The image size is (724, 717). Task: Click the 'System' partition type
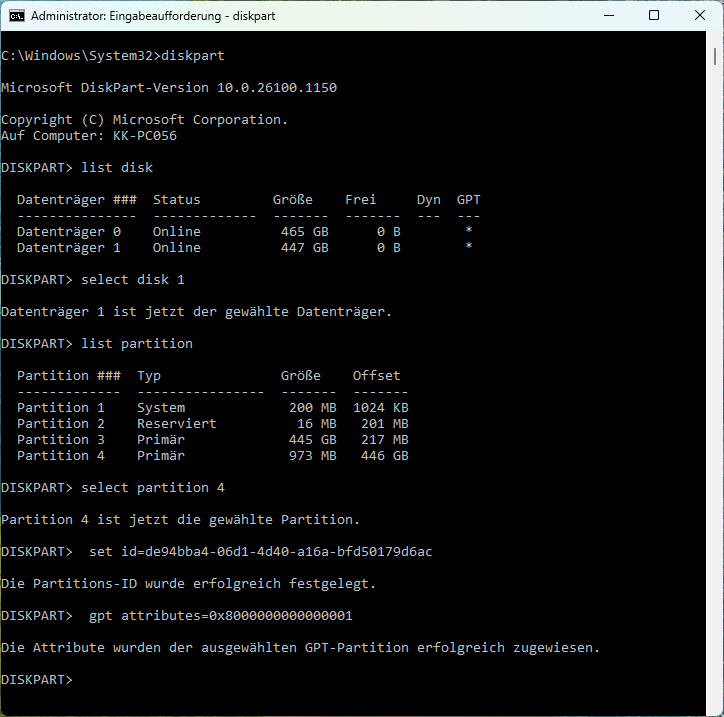tap(161, 408)
